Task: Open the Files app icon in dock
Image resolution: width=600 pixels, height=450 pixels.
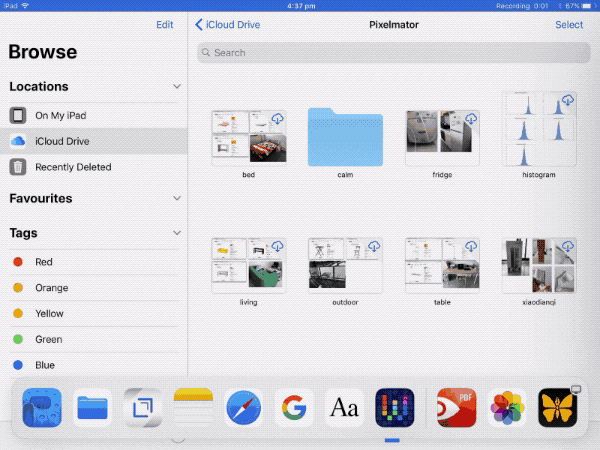Action: click(x=93, y=408)
